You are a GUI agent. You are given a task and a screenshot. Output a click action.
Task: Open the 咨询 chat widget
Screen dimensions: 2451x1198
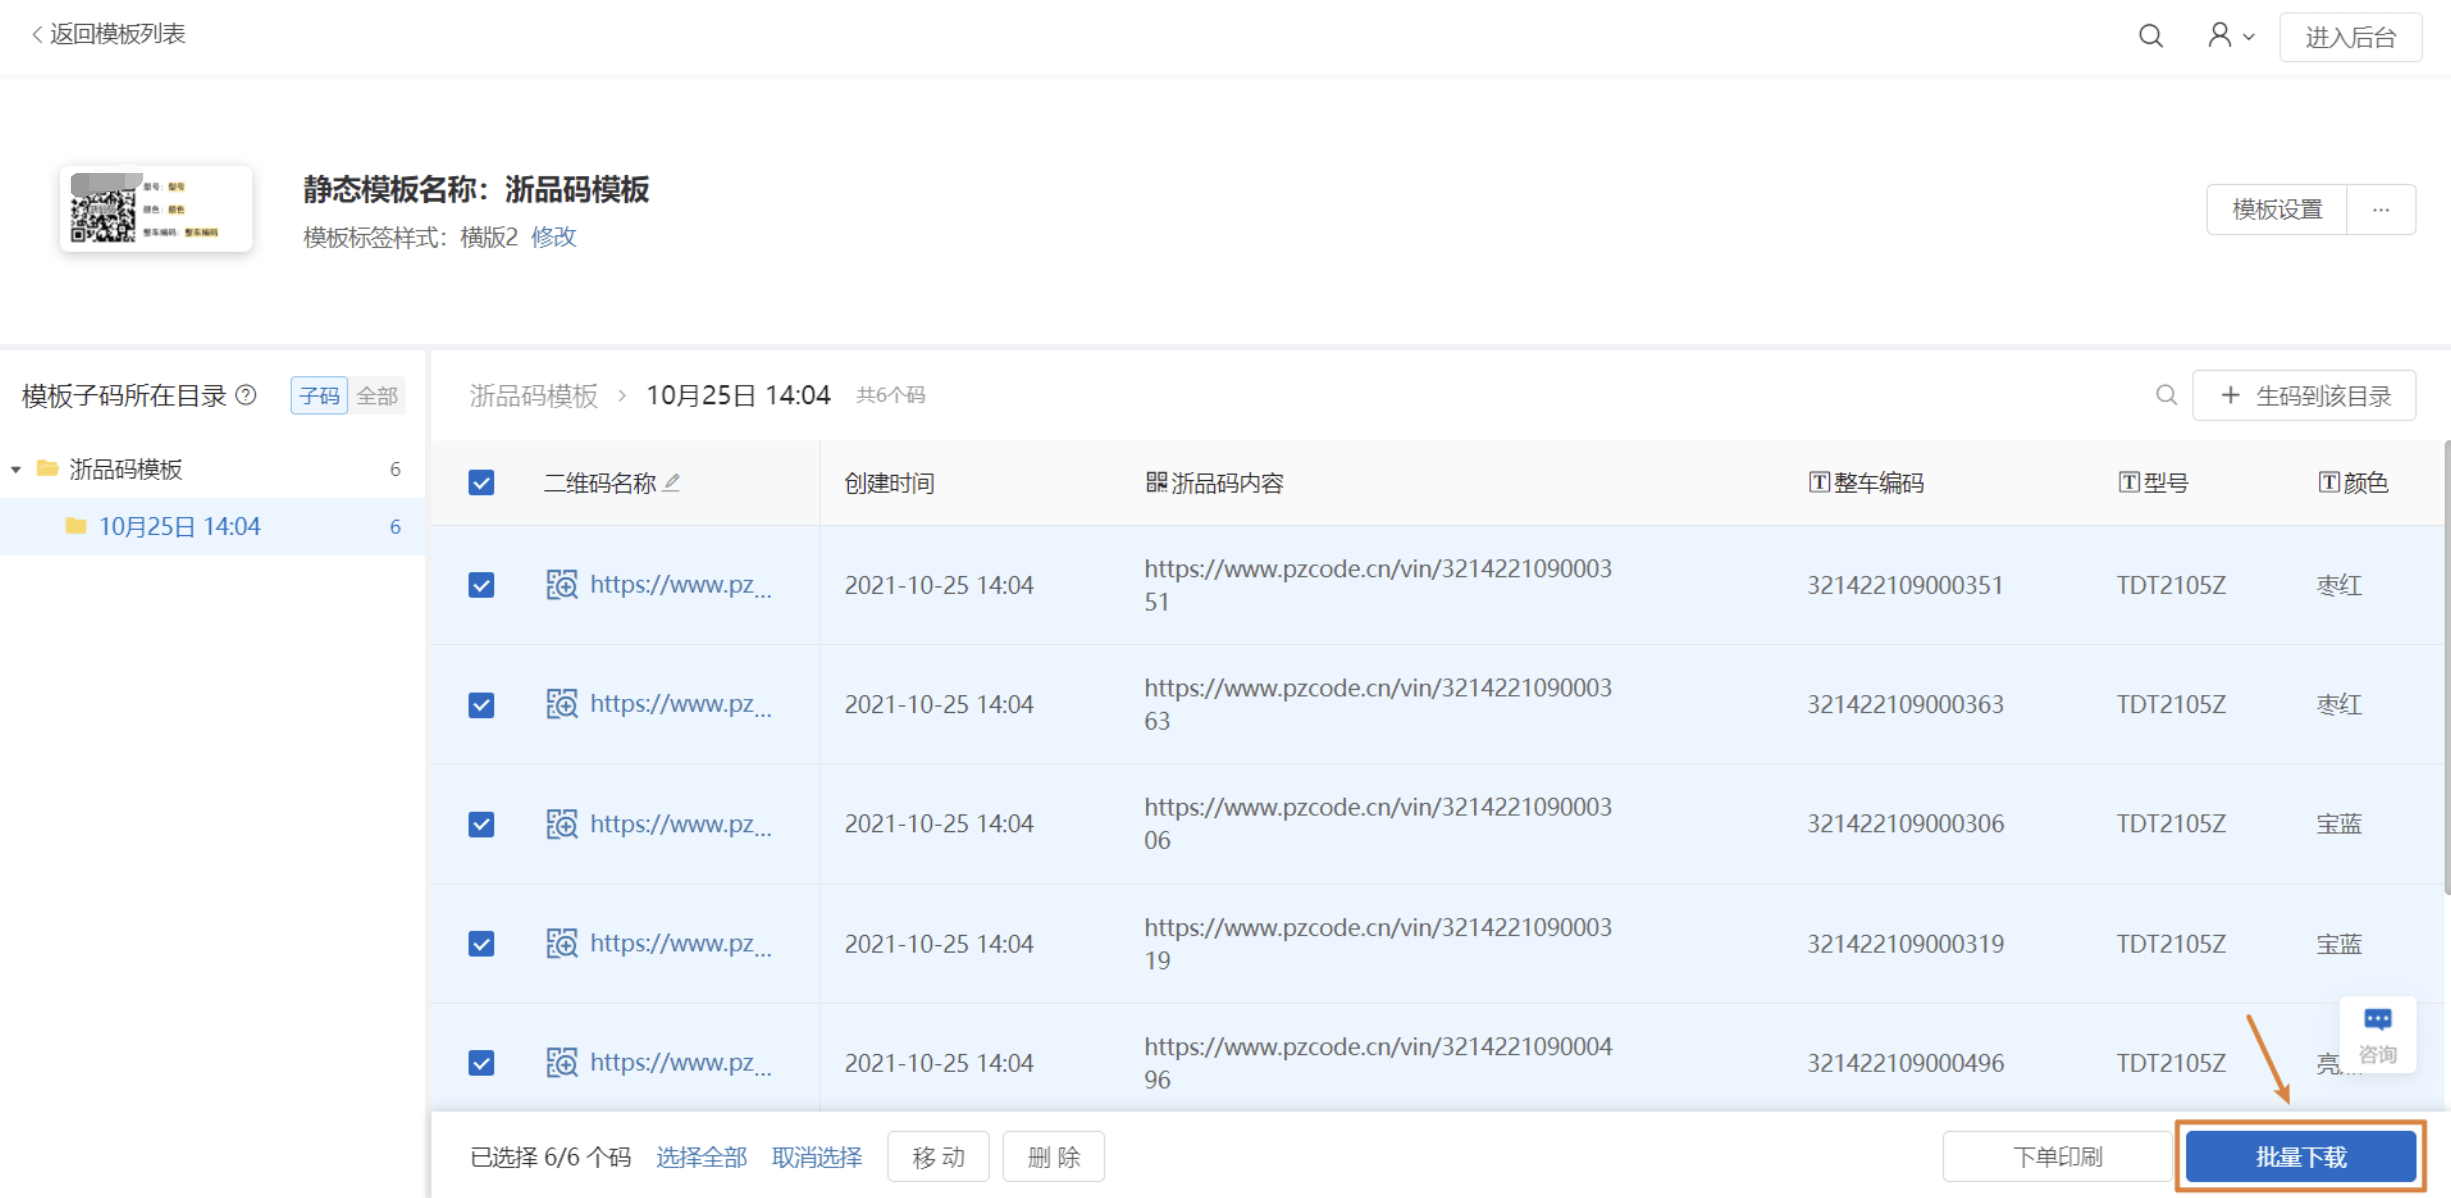[2377, 1035]
